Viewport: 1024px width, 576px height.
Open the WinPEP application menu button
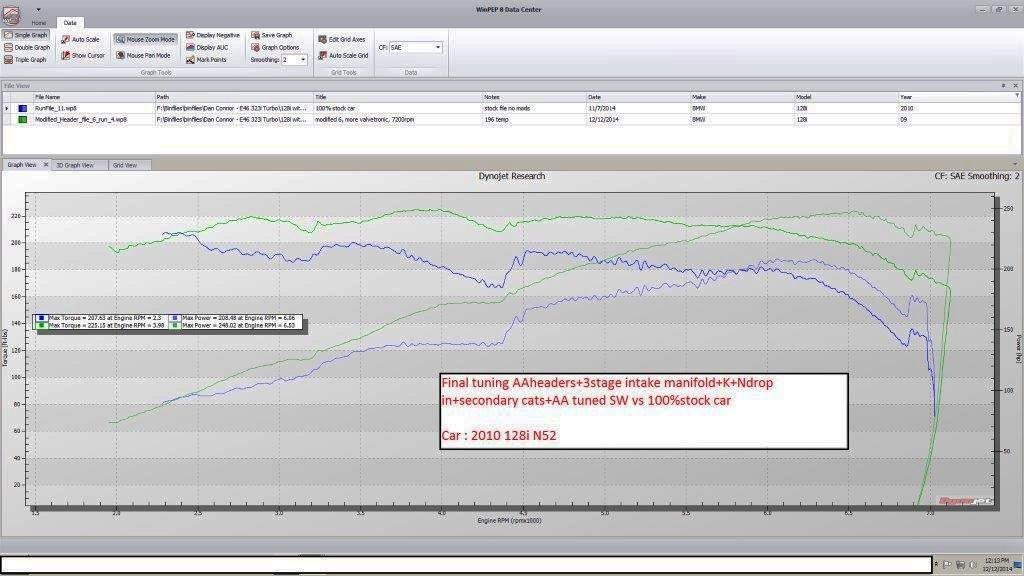tap(11, 15)
